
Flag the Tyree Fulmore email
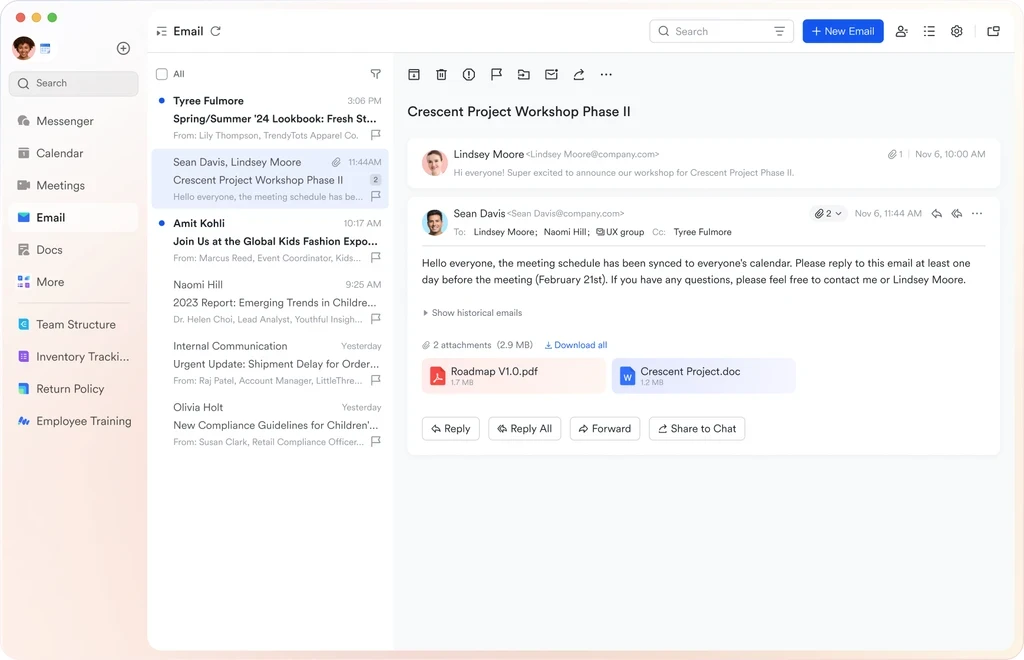pos(376,135)
